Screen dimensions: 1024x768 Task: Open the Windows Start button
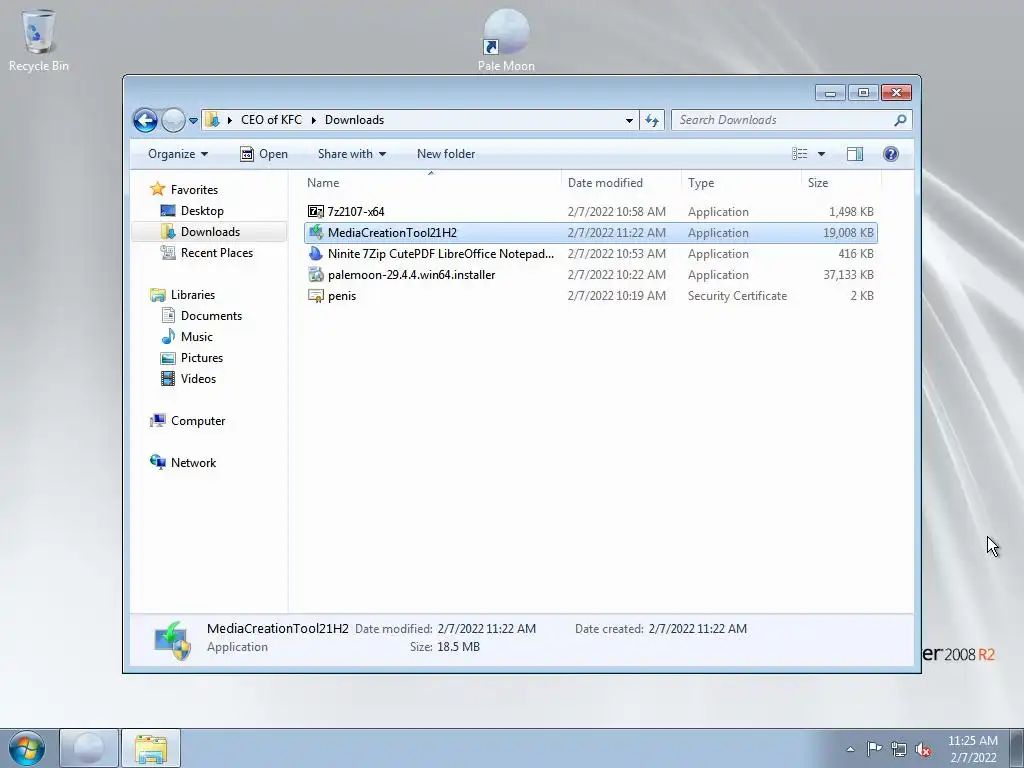27,748
